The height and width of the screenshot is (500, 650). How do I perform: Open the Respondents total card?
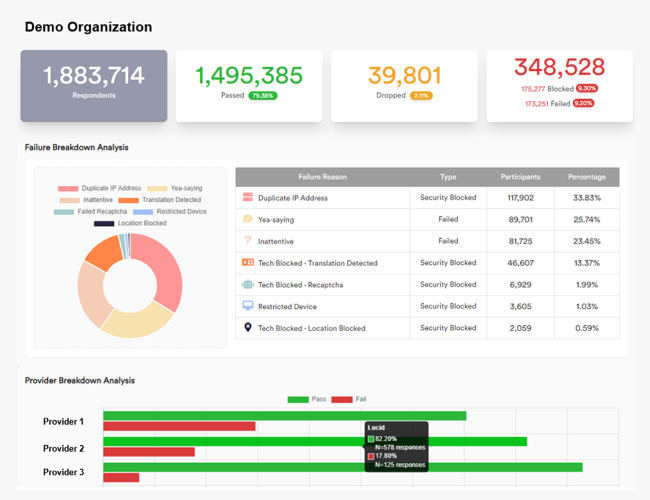coord(94,86)
